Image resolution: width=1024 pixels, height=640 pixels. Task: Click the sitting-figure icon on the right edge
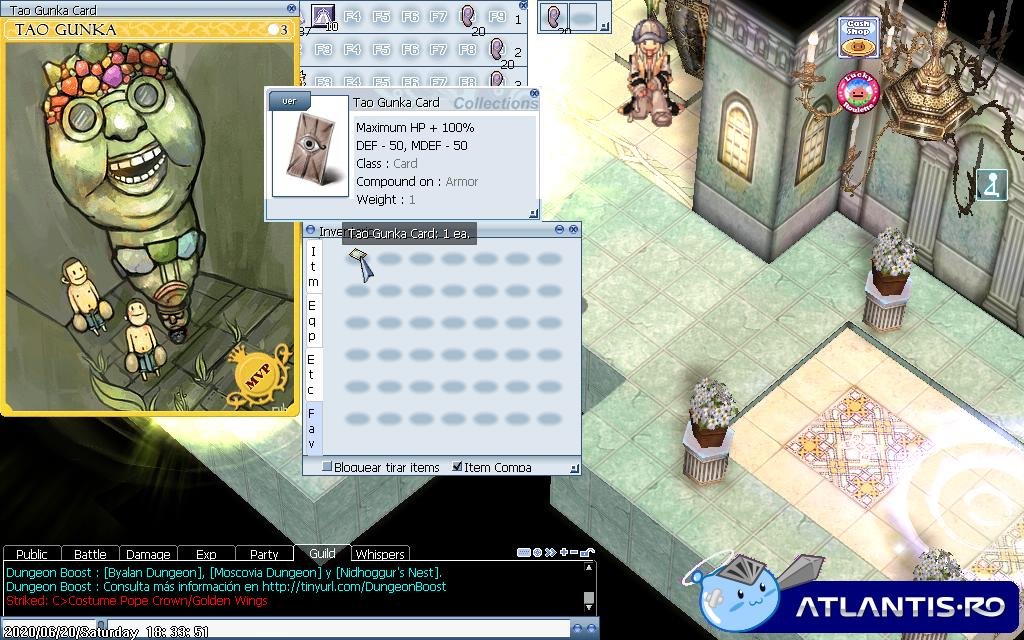pyautogui.click(x=991, y=184)
